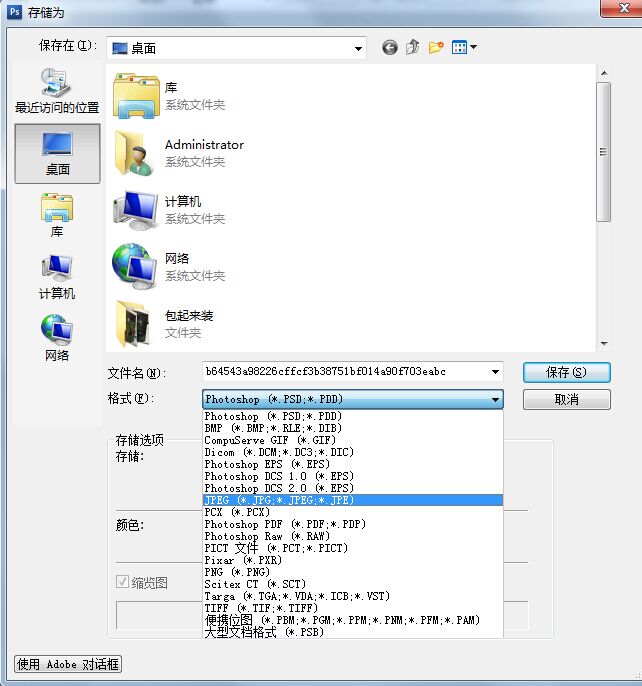Click 使用 Adobe 对话框 button

[67, 664]
